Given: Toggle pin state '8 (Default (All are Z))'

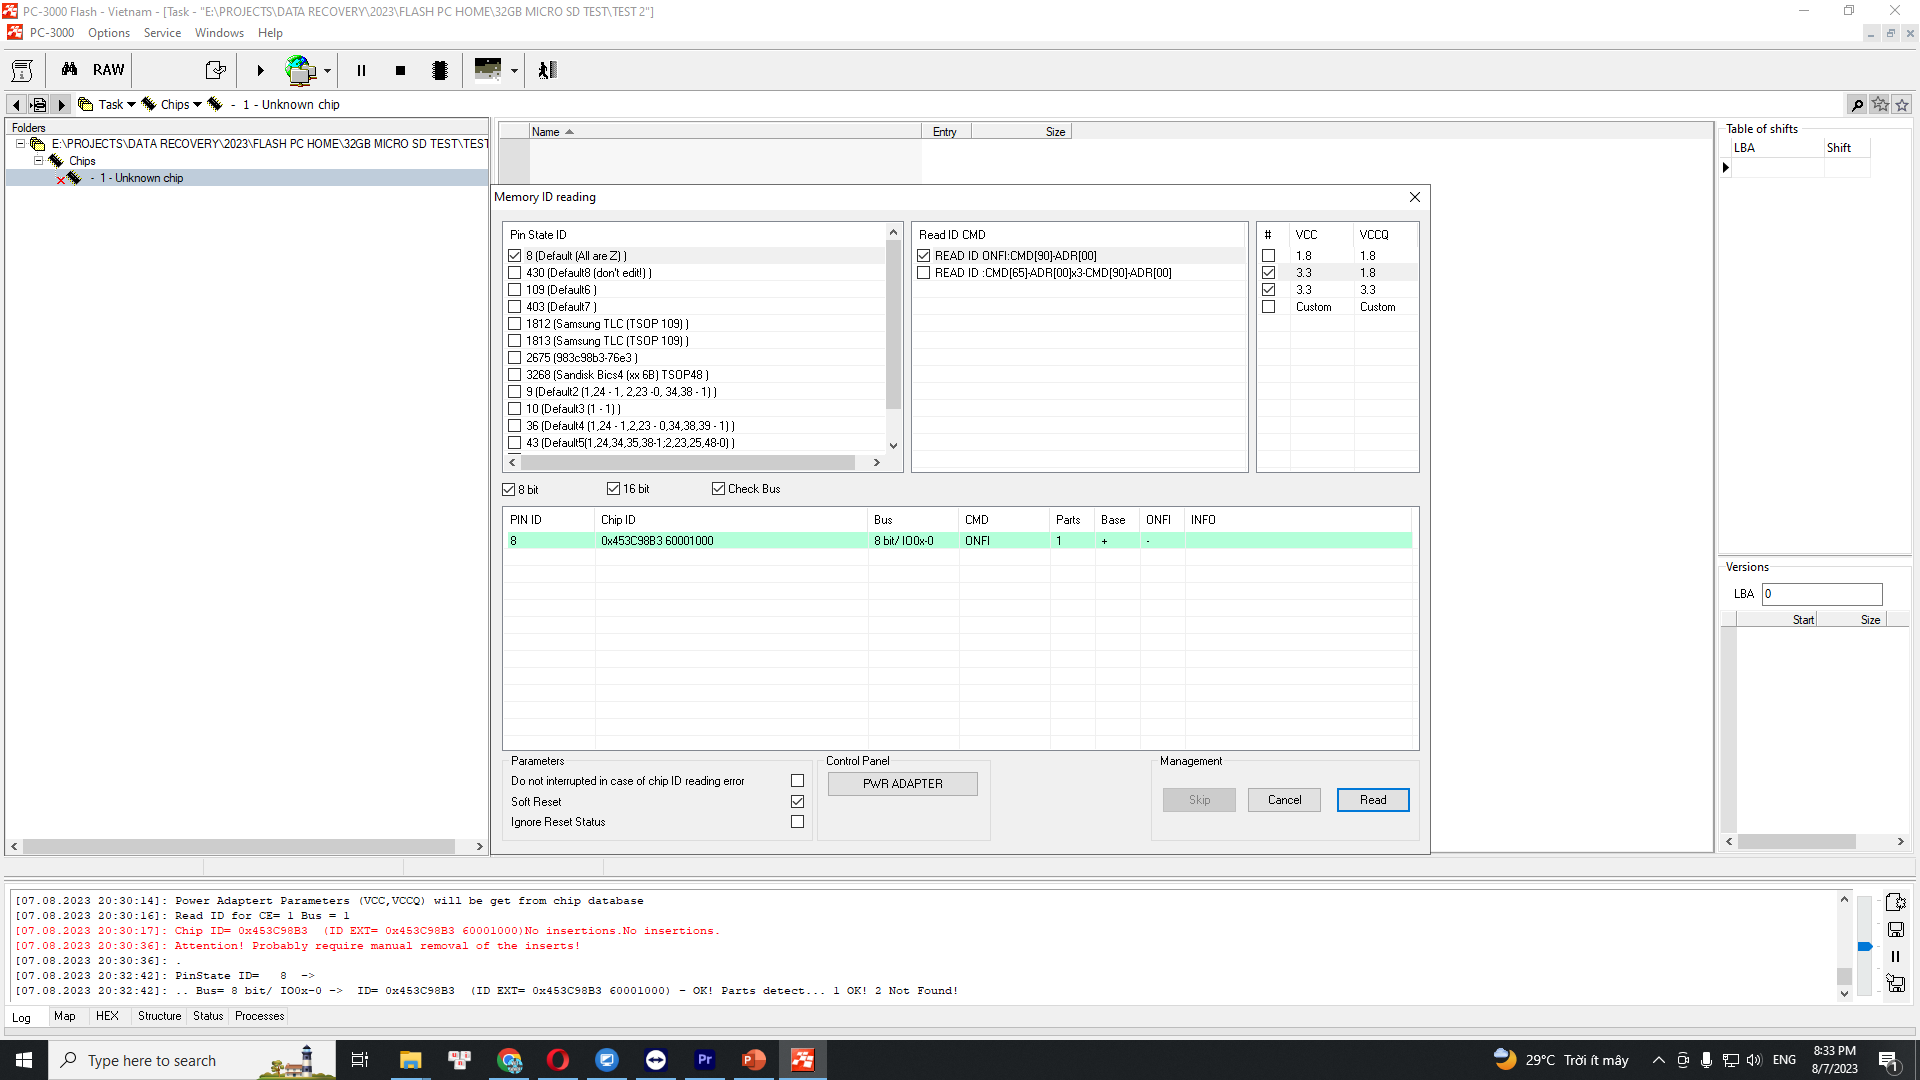Looking at the screenshot, I should [x=514, y=256].
